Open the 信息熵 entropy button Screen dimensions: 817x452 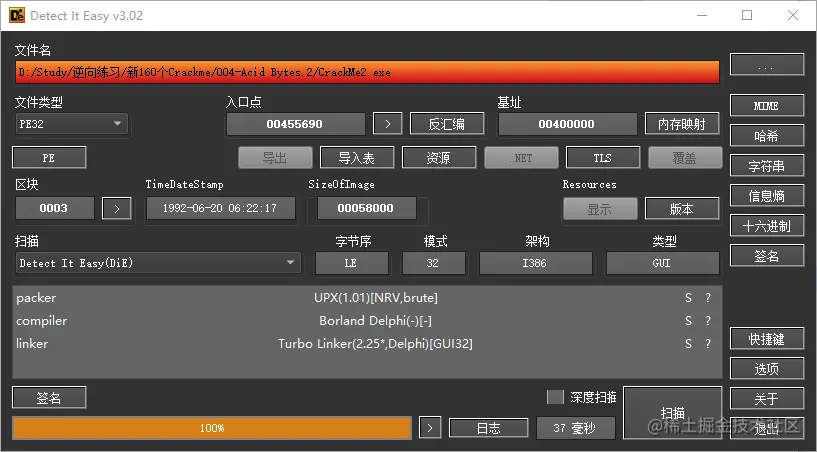point(767,196)
